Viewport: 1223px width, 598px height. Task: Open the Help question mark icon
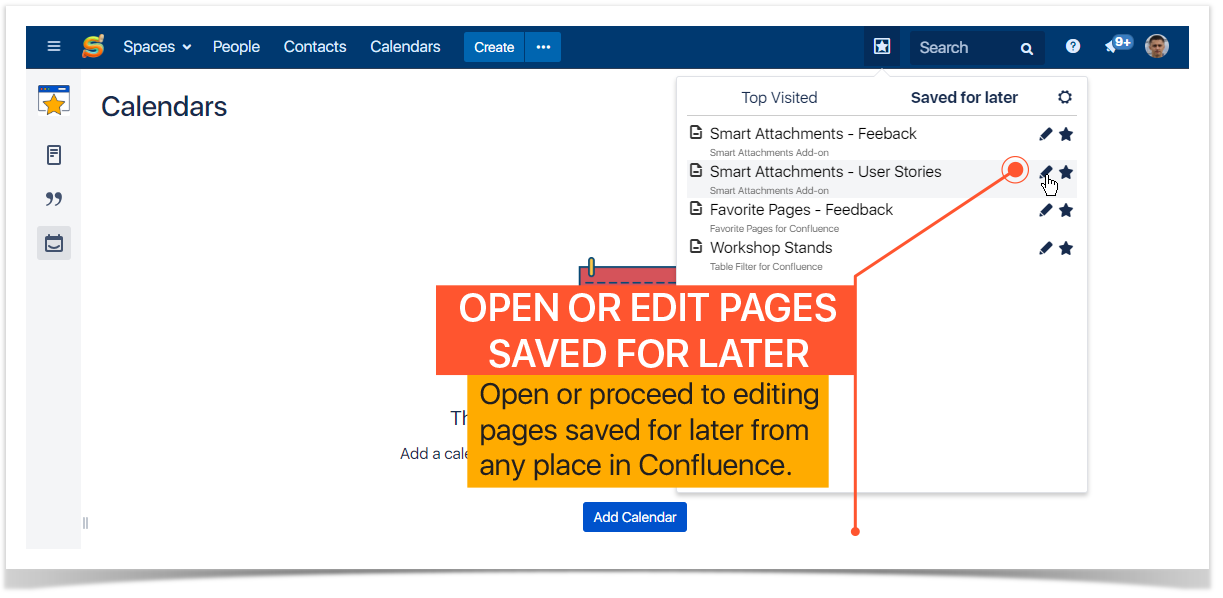tap(1073, 46)
